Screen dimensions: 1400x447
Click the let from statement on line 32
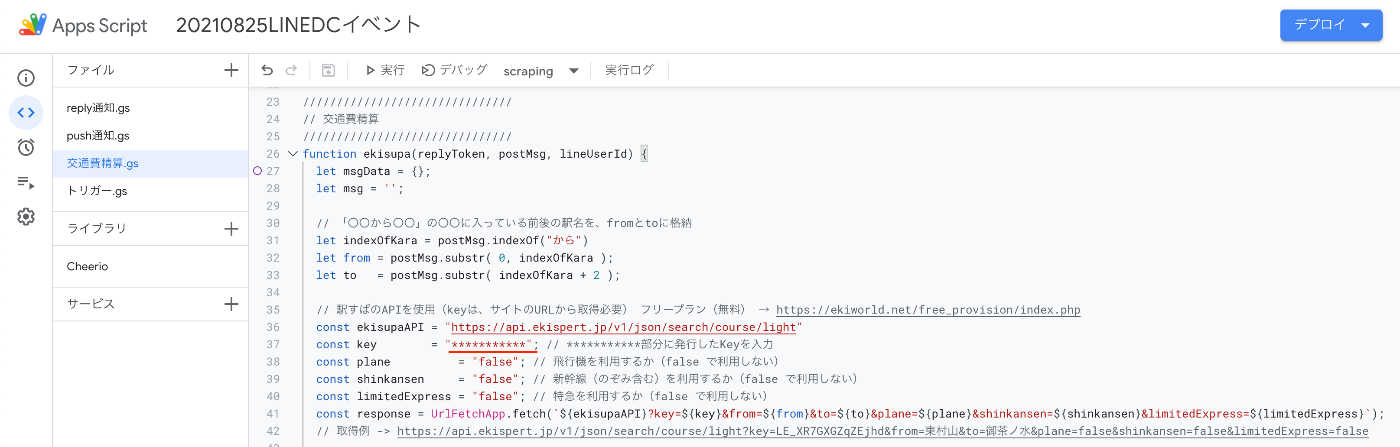pos(464,258)
